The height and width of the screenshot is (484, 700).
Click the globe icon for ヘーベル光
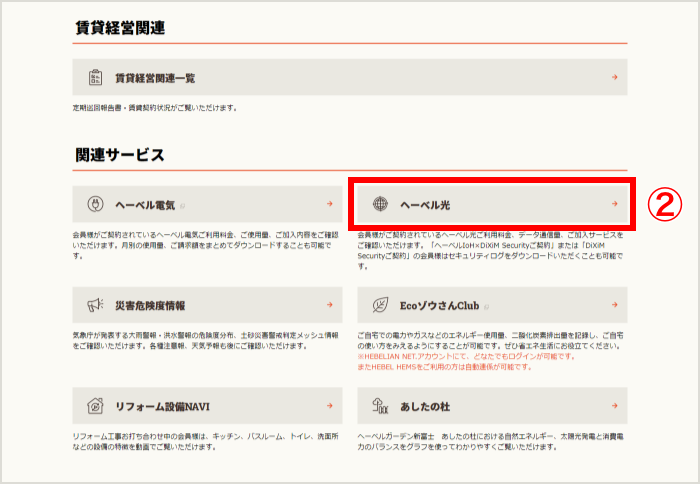[x=380, y=205]
